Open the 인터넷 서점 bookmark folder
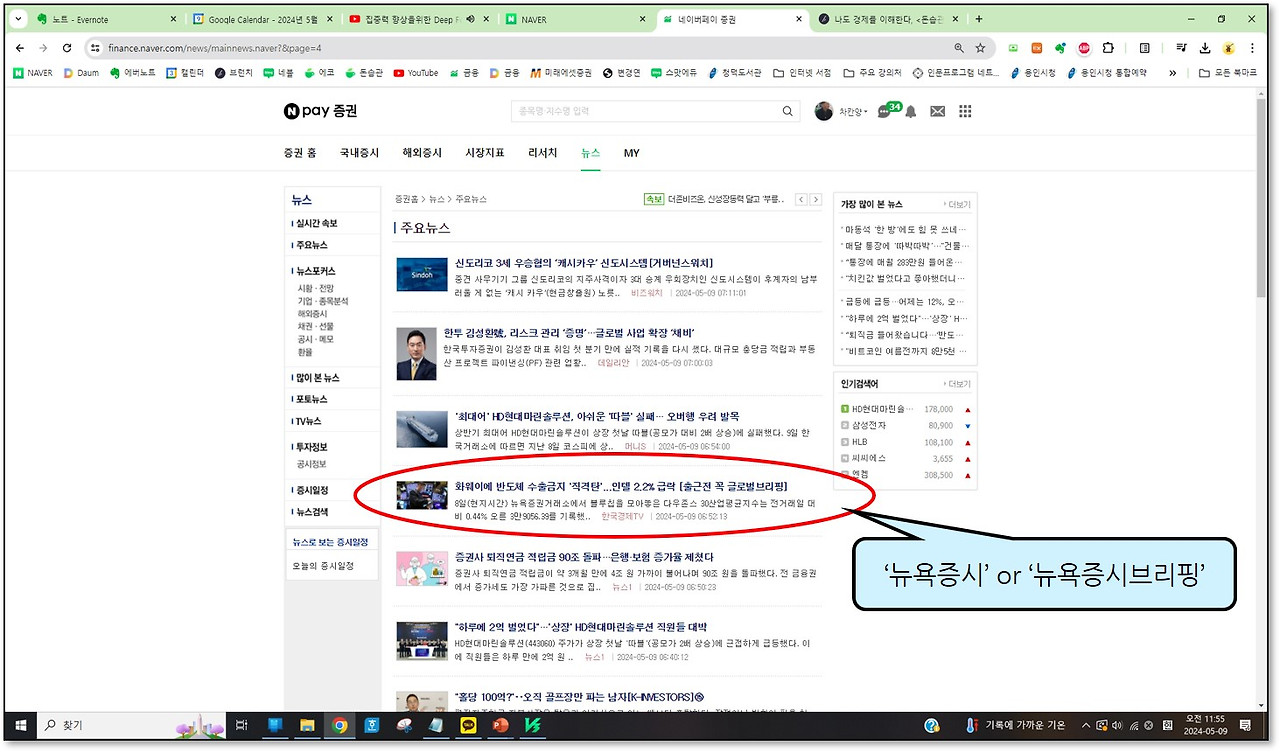This screenshot has width=1280, height=752. (802, 73)
